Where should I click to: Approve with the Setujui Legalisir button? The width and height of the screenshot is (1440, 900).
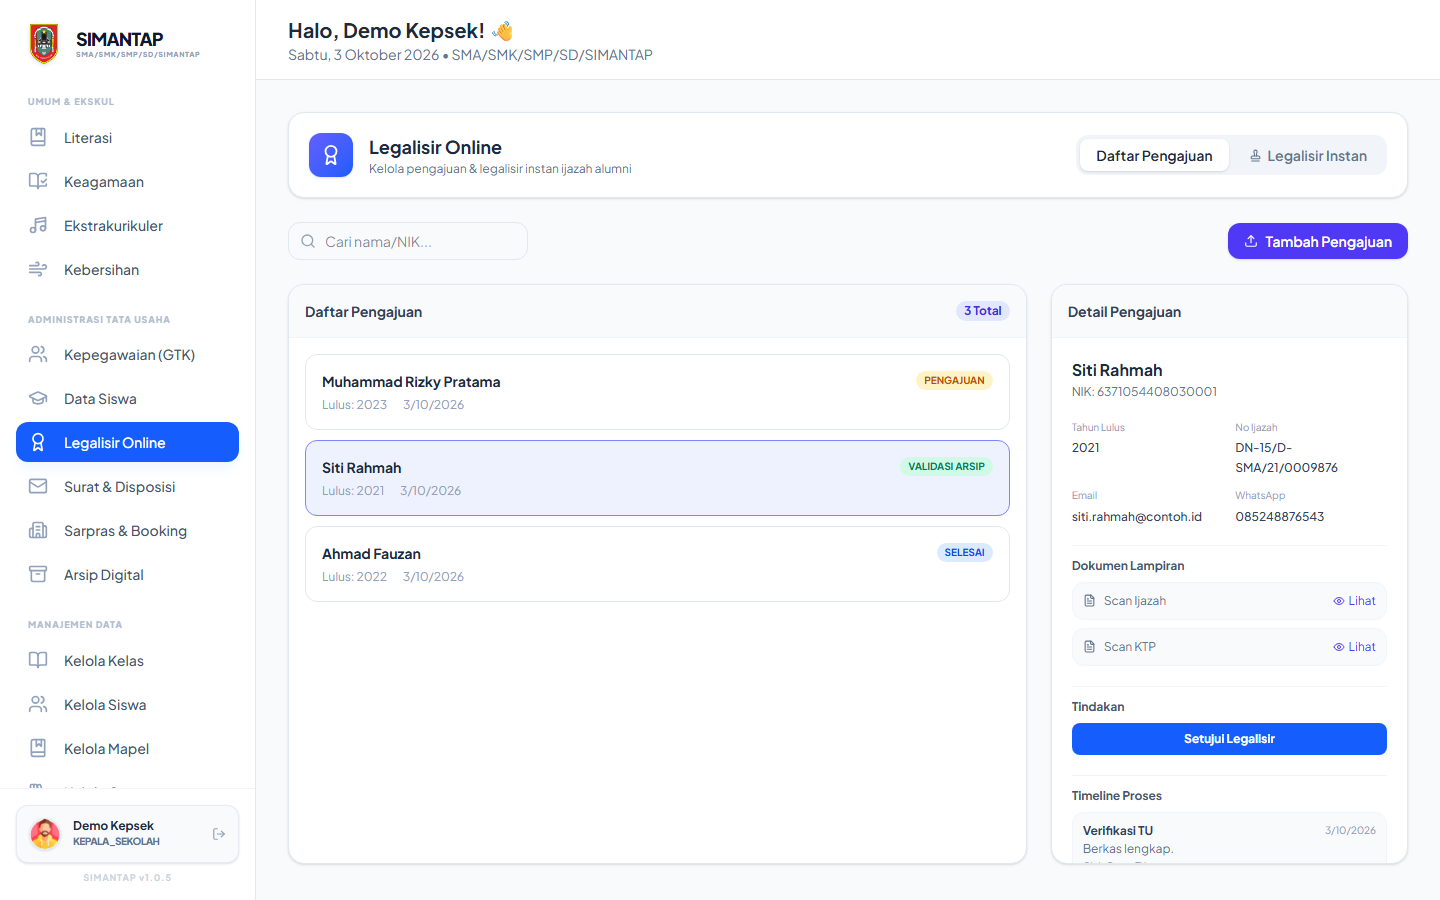[x=1229, y=739]
